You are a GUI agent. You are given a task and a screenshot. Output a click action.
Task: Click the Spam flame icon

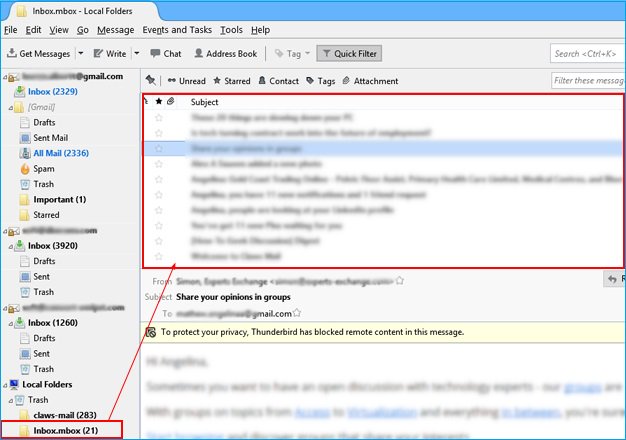pyautogui.click(x=25, y=169)
